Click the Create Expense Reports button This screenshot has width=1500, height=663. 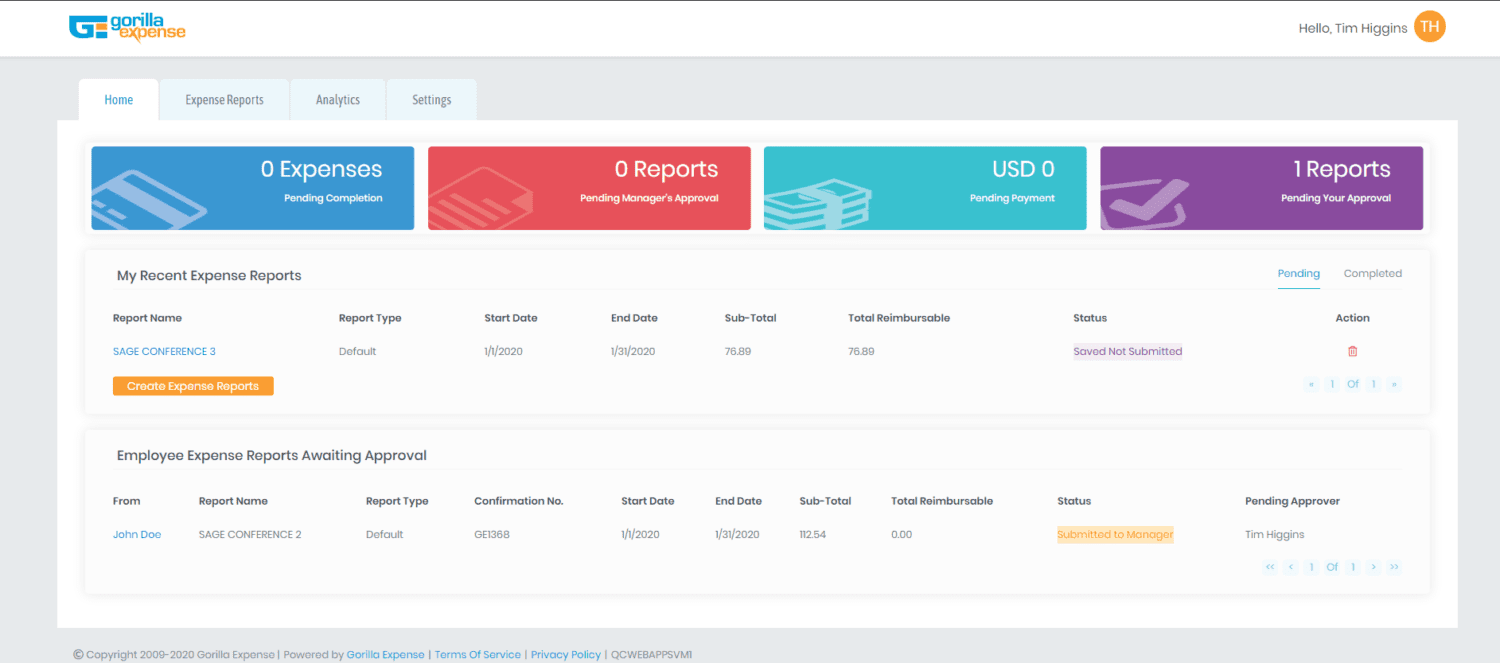[193, 385]
